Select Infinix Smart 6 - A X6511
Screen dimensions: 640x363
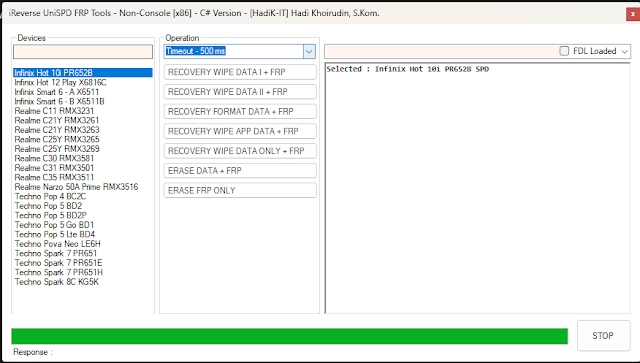pos(57,92)
